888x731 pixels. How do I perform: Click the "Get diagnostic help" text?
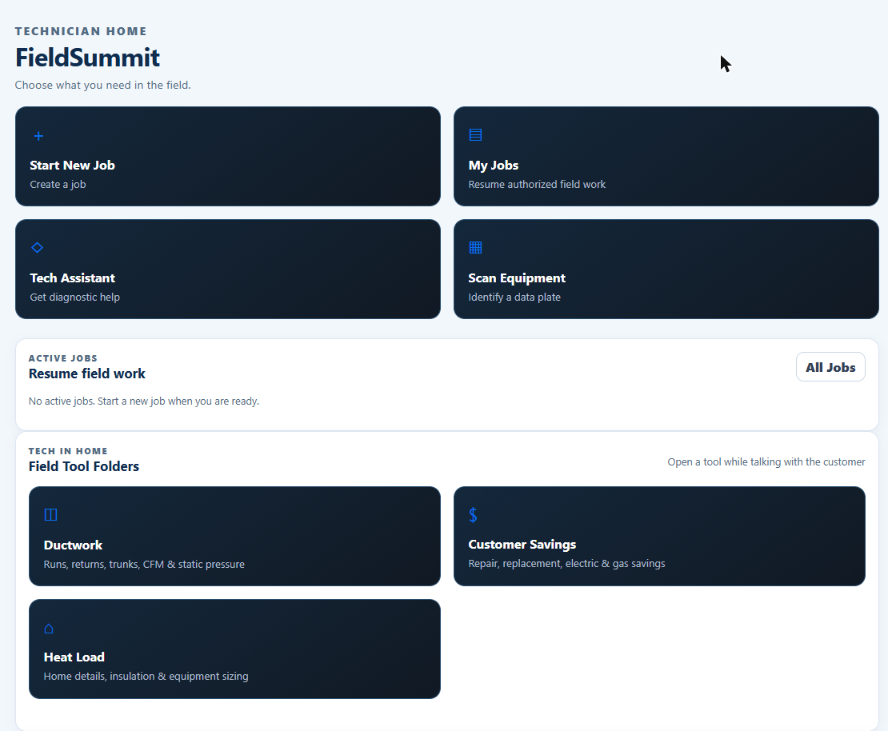click(x=75, y=297)
